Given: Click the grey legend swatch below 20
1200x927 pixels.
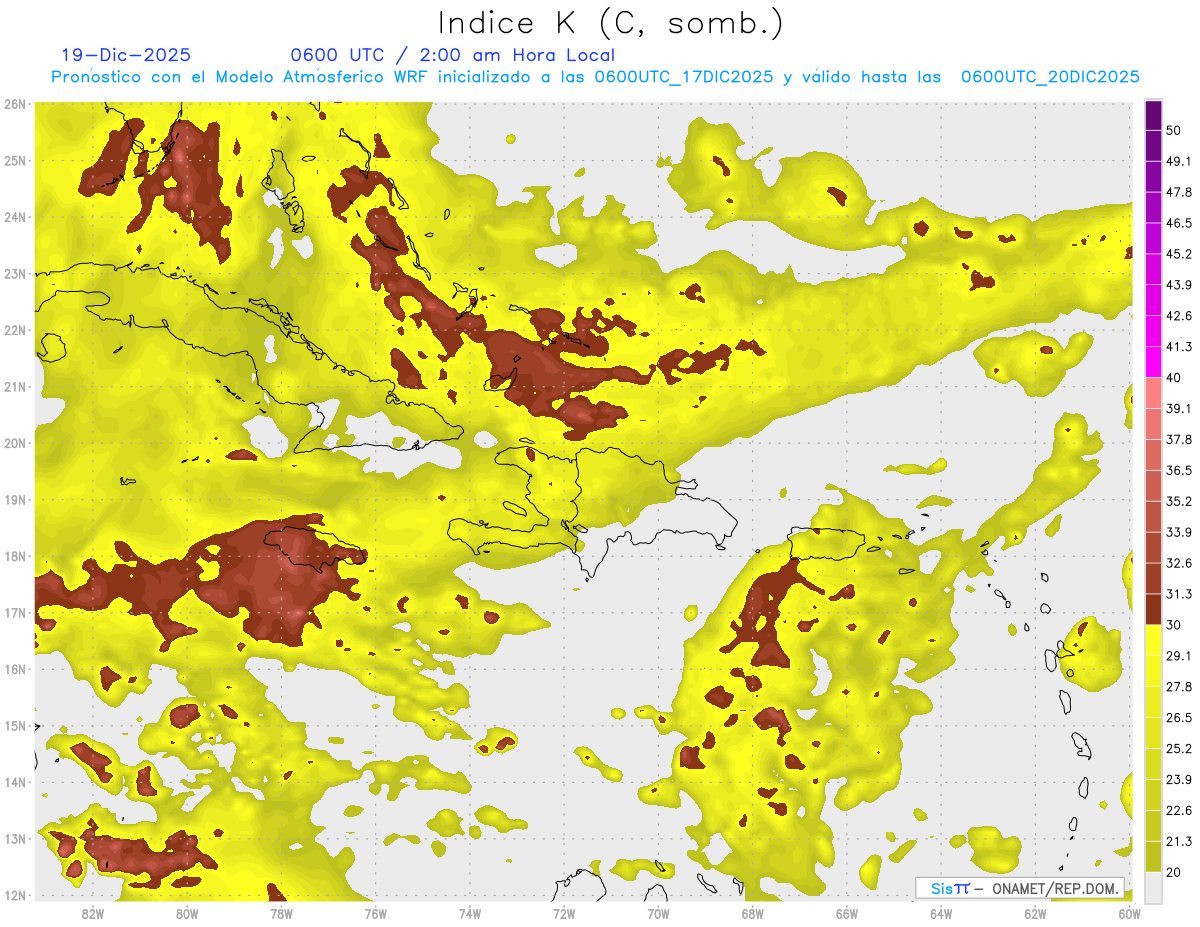Looking at the screenshot, I should coord(1153,886).
